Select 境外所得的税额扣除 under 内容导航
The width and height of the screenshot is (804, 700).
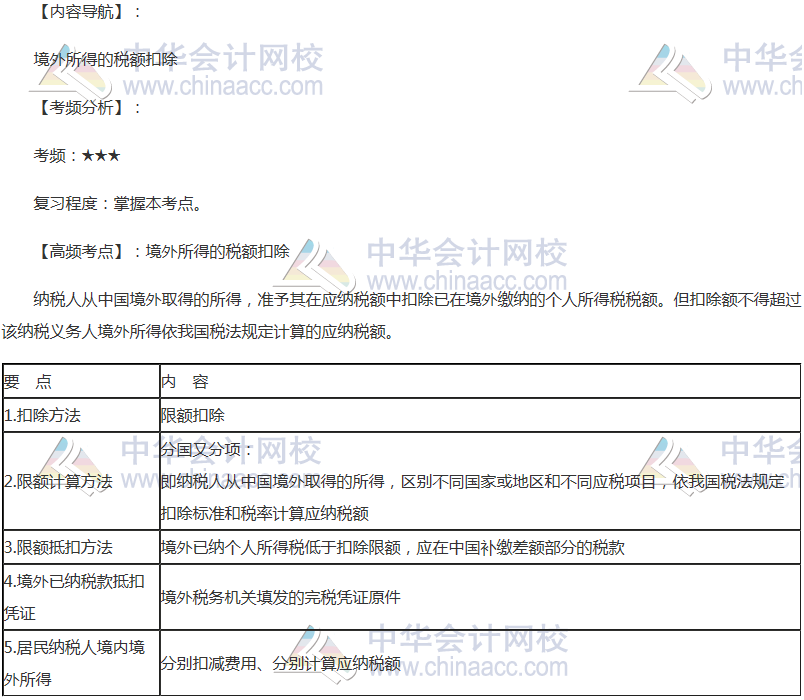(x=105, y=59)
